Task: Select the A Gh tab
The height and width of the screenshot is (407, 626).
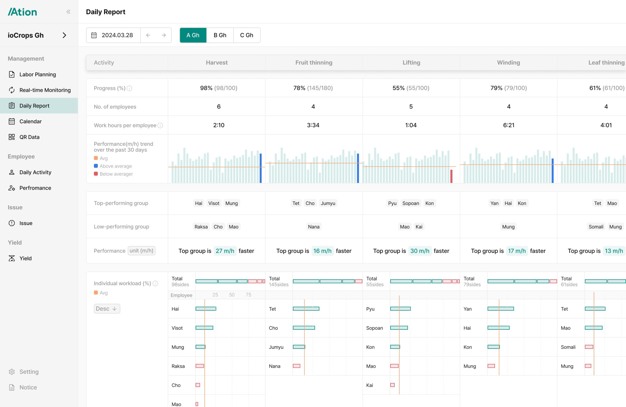Action: pos(193,35)
